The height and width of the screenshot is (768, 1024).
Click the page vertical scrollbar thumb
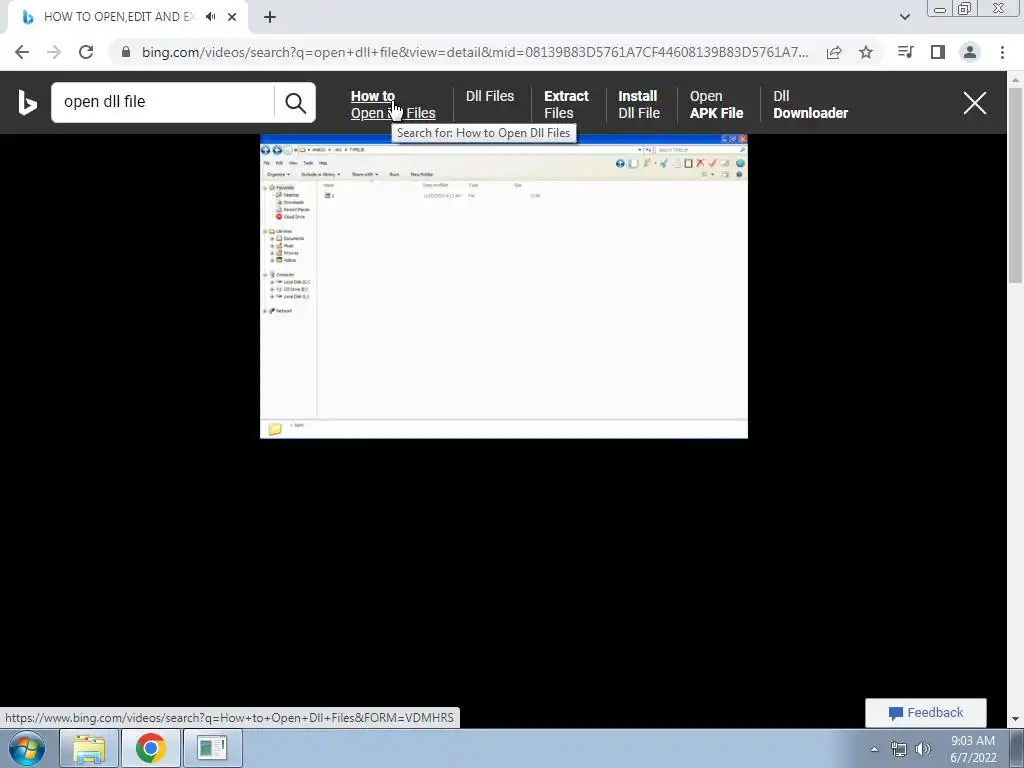click(1015, 185)
